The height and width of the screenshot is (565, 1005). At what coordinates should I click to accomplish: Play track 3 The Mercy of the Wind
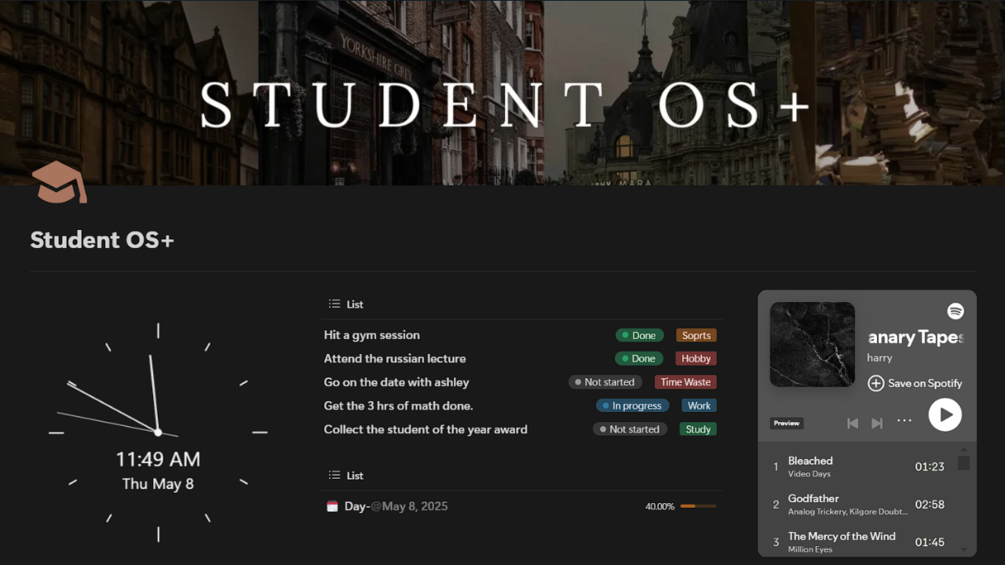click(842, 536)
